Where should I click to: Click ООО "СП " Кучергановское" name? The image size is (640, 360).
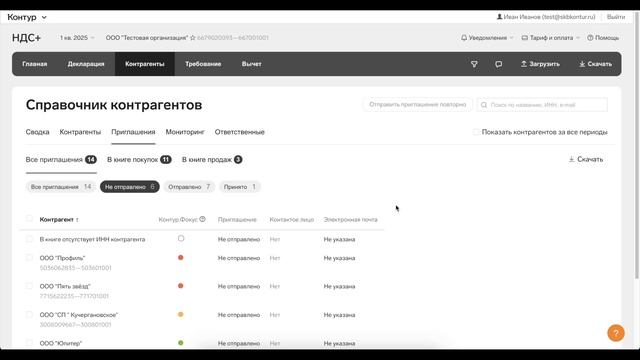click(79, 315)
